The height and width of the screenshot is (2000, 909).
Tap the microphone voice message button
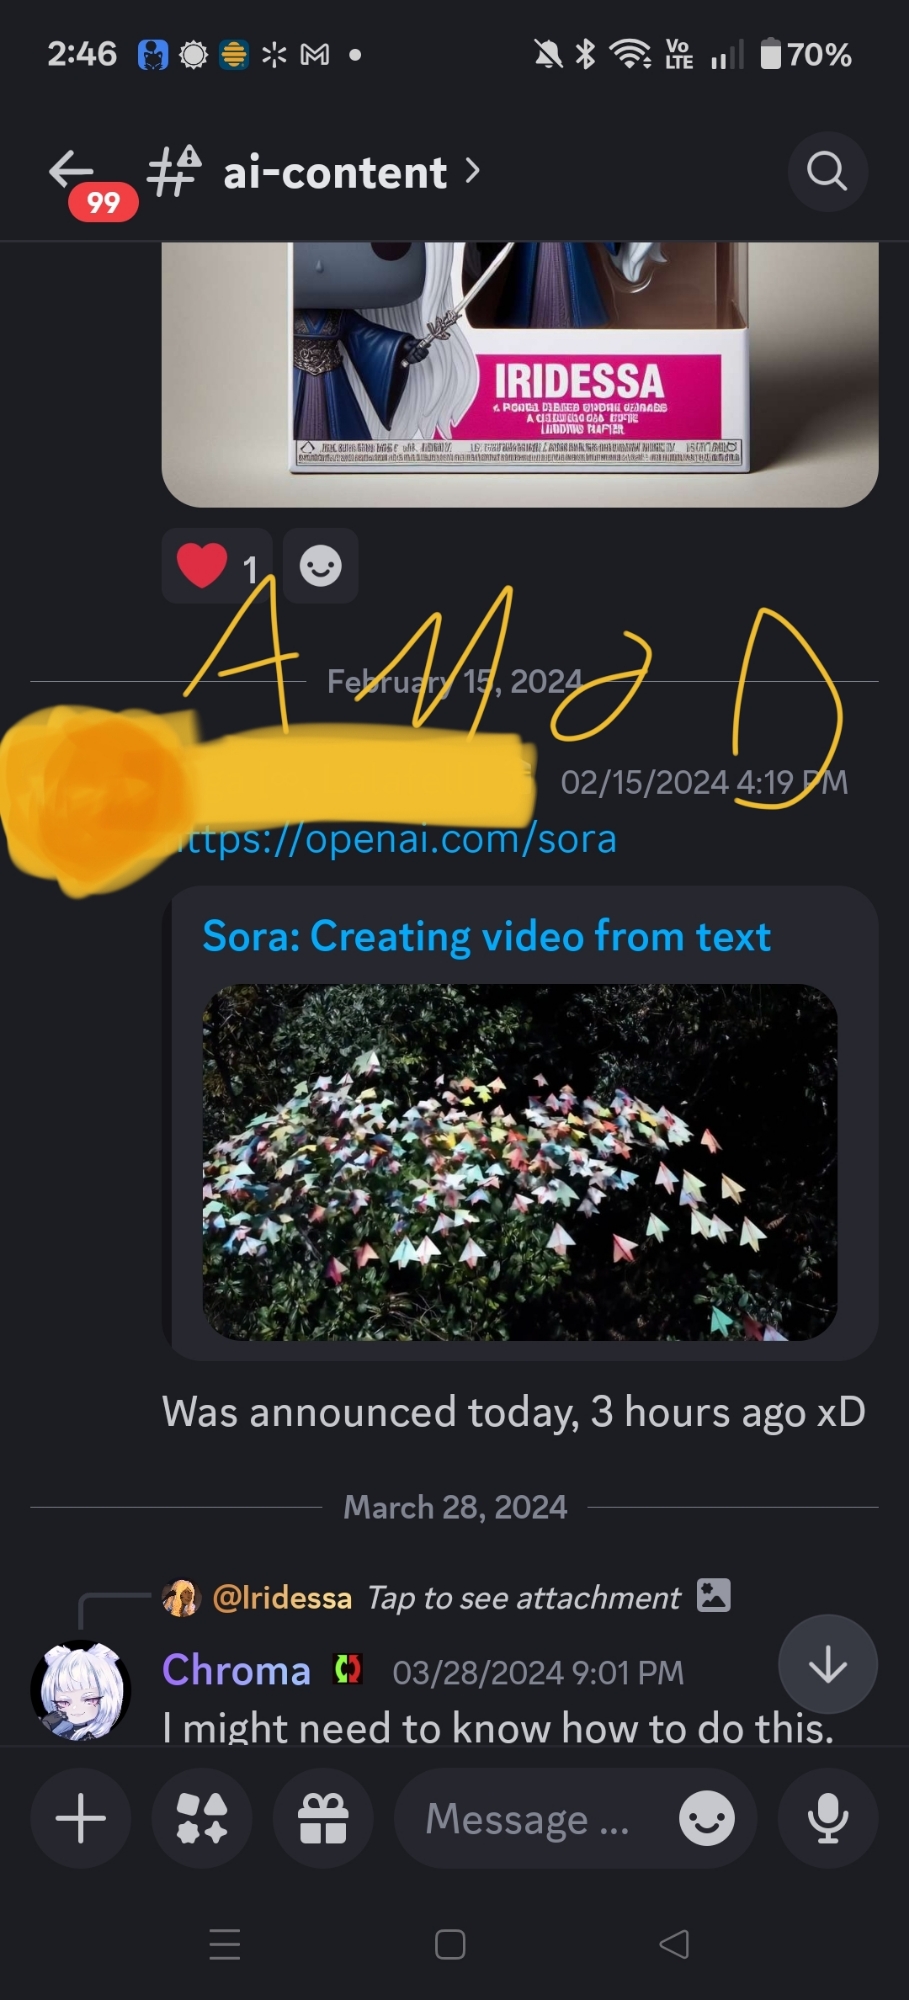(828, 1818)
